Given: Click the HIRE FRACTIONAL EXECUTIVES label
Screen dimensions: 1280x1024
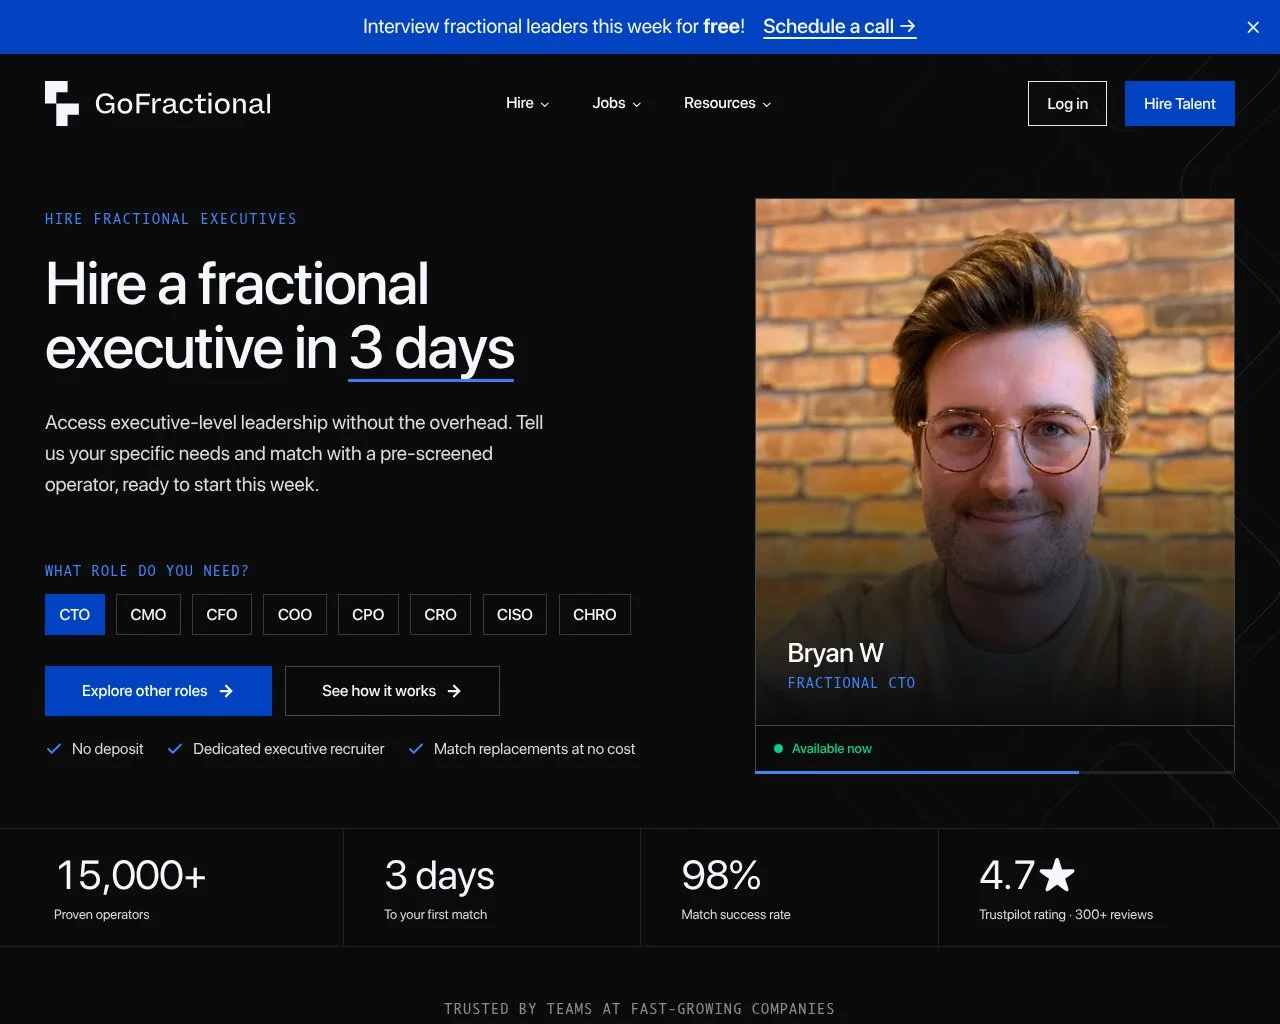Looking at the screenshot, I should point(171,219).
